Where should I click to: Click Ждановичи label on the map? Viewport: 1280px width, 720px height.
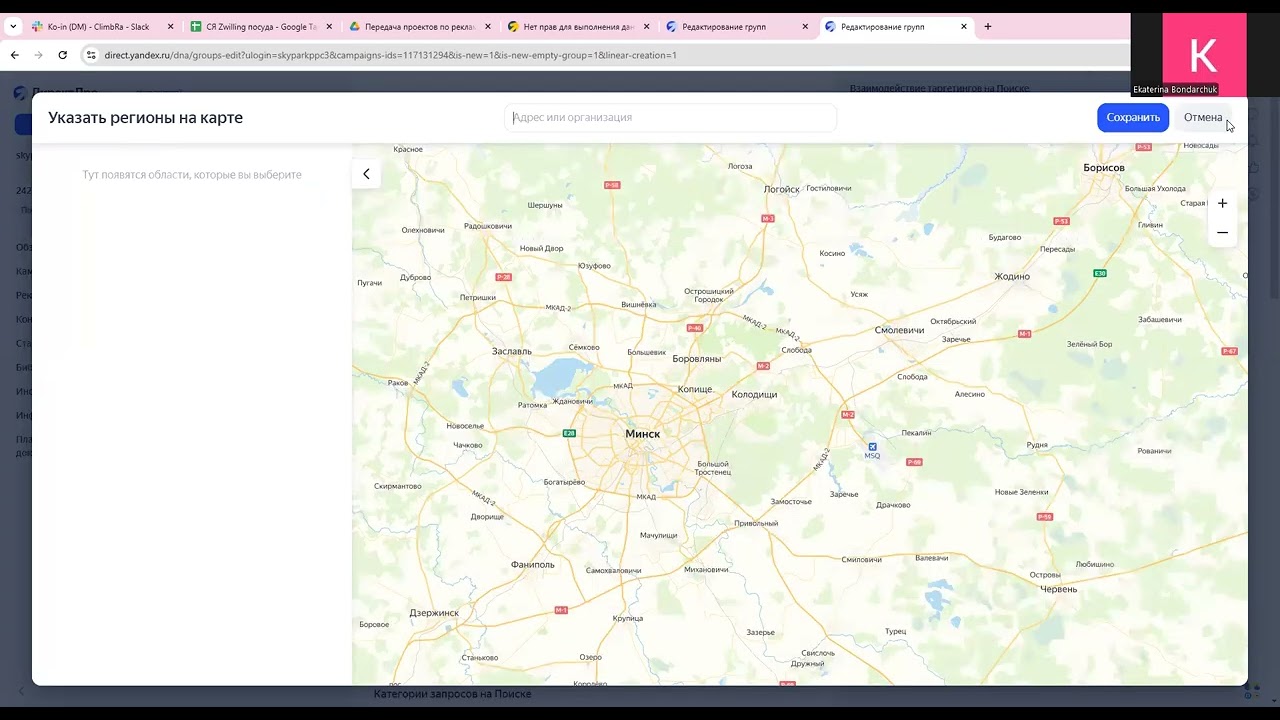click(x=572, y=401)
